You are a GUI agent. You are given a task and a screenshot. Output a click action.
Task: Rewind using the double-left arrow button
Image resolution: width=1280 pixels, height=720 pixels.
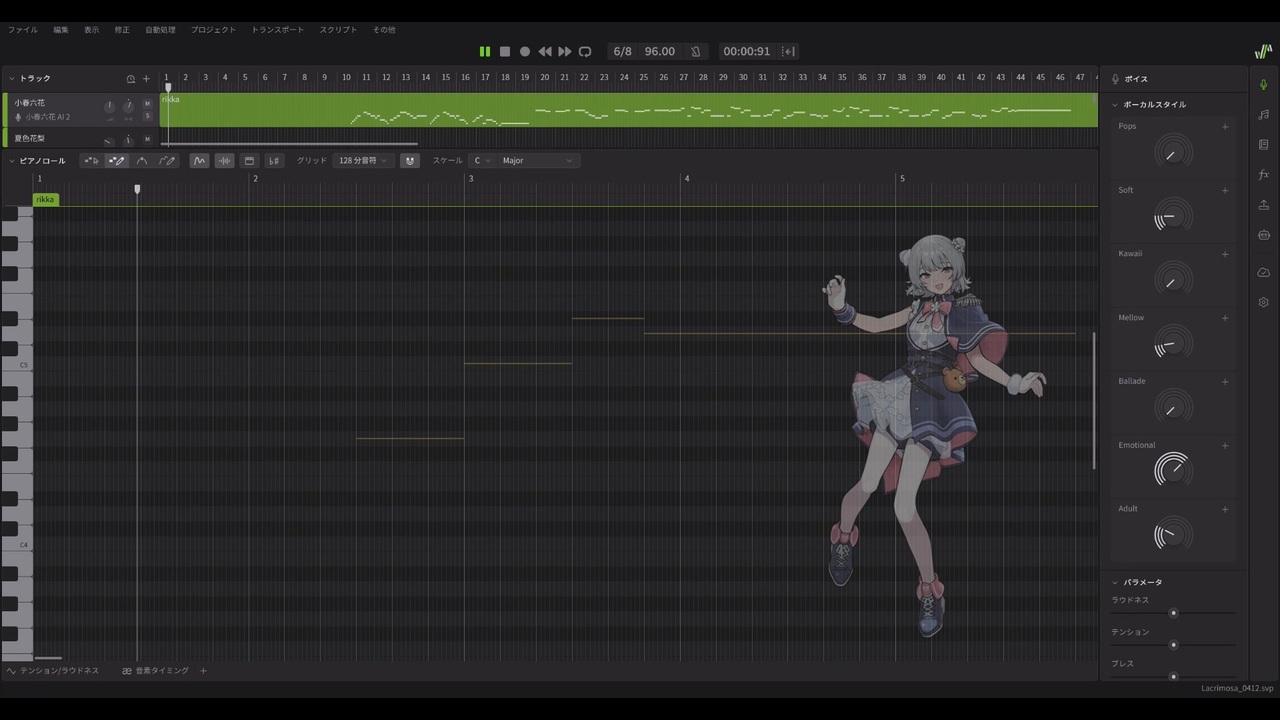[545, 51]
